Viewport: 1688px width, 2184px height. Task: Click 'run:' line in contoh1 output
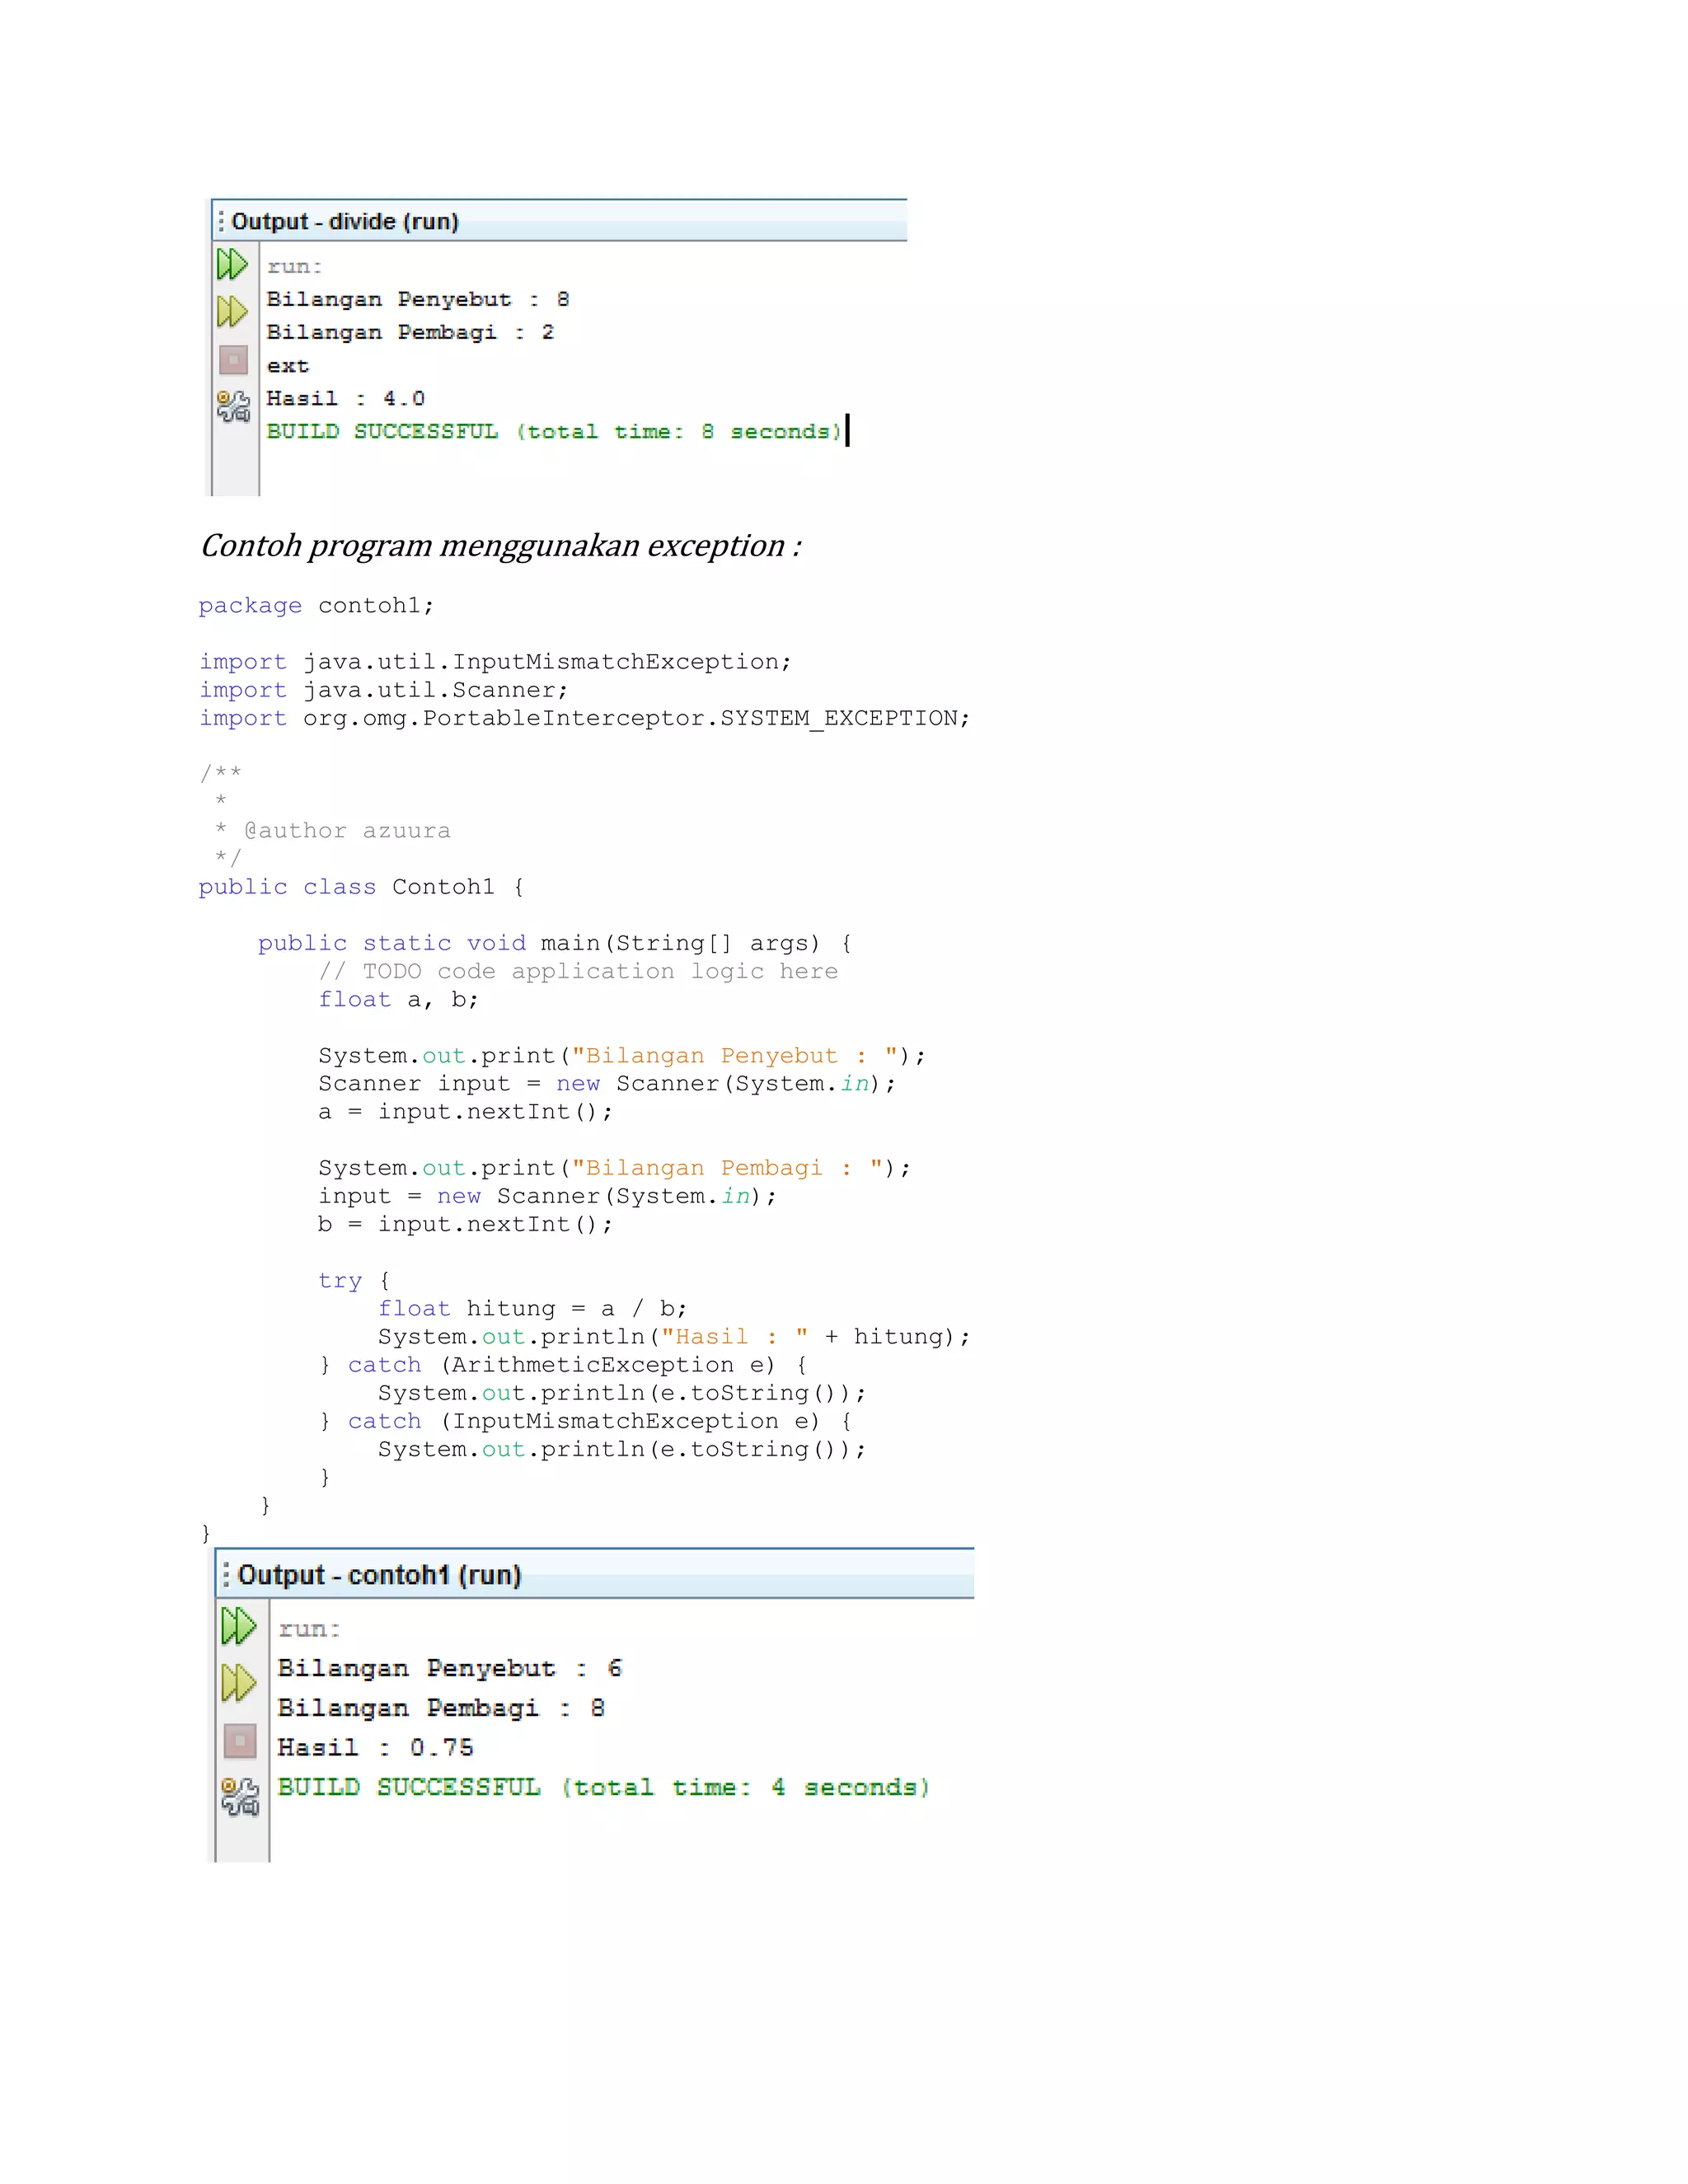(309, 1629)
